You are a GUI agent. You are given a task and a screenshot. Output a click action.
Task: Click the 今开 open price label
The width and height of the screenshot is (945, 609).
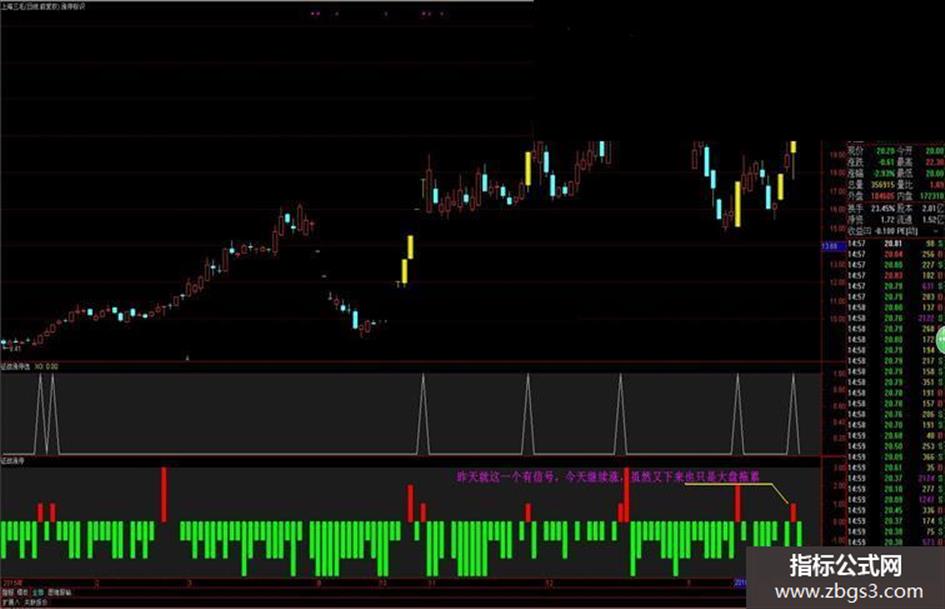(x=905, y=151)
